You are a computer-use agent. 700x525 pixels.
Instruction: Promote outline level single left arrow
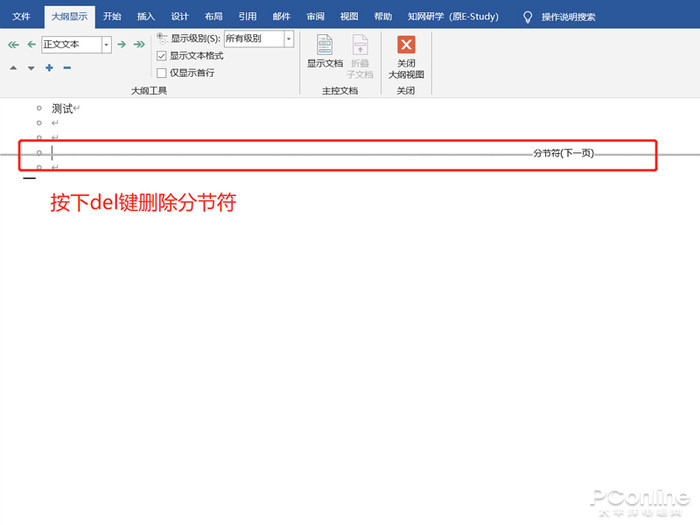tap(31, 44)
